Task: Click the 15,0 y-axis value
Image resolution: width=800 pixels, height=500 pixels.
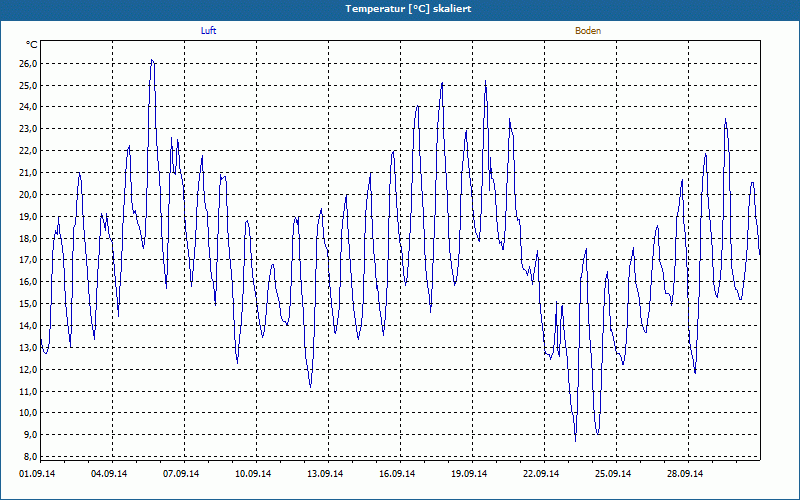Action: [29, 304]
